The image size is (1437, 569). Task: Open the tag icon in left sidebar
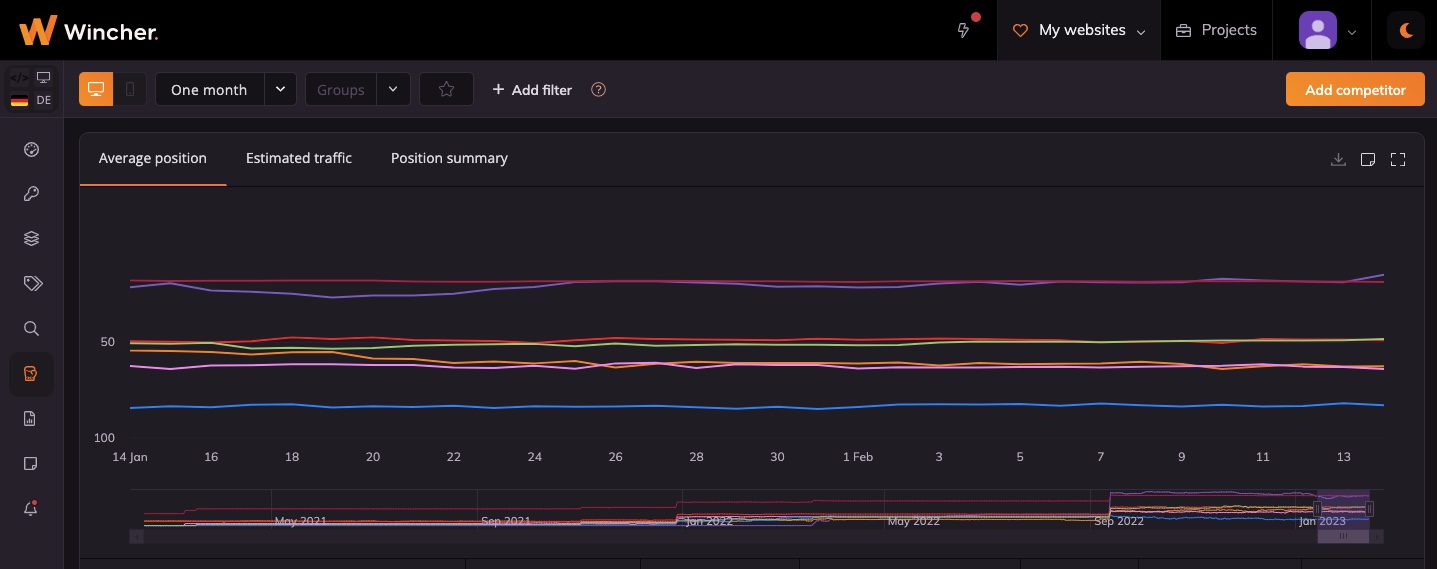pos(32,284)
